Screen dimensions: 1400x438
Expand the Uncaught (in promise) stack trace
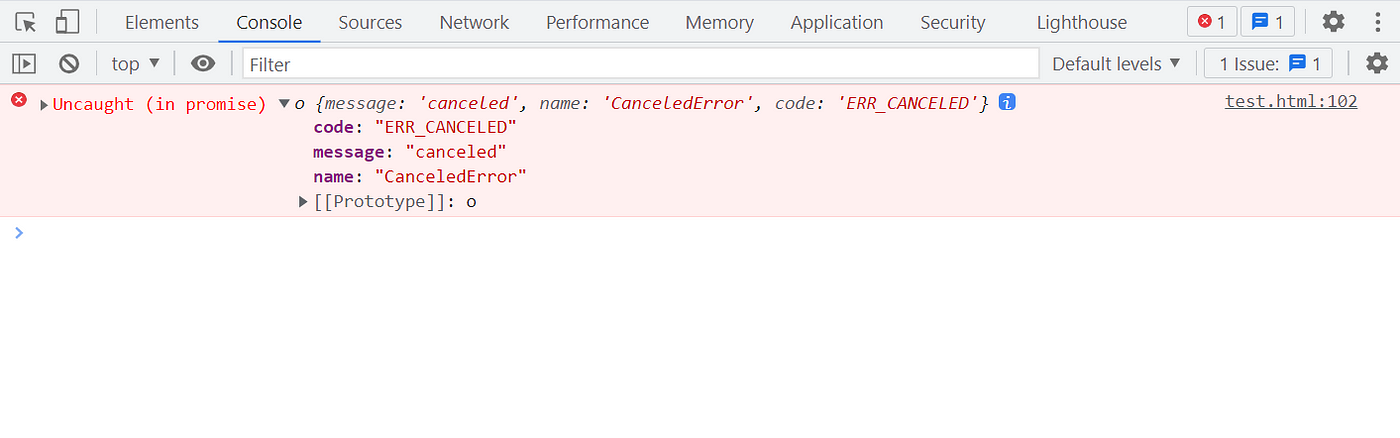pos(44,104)
